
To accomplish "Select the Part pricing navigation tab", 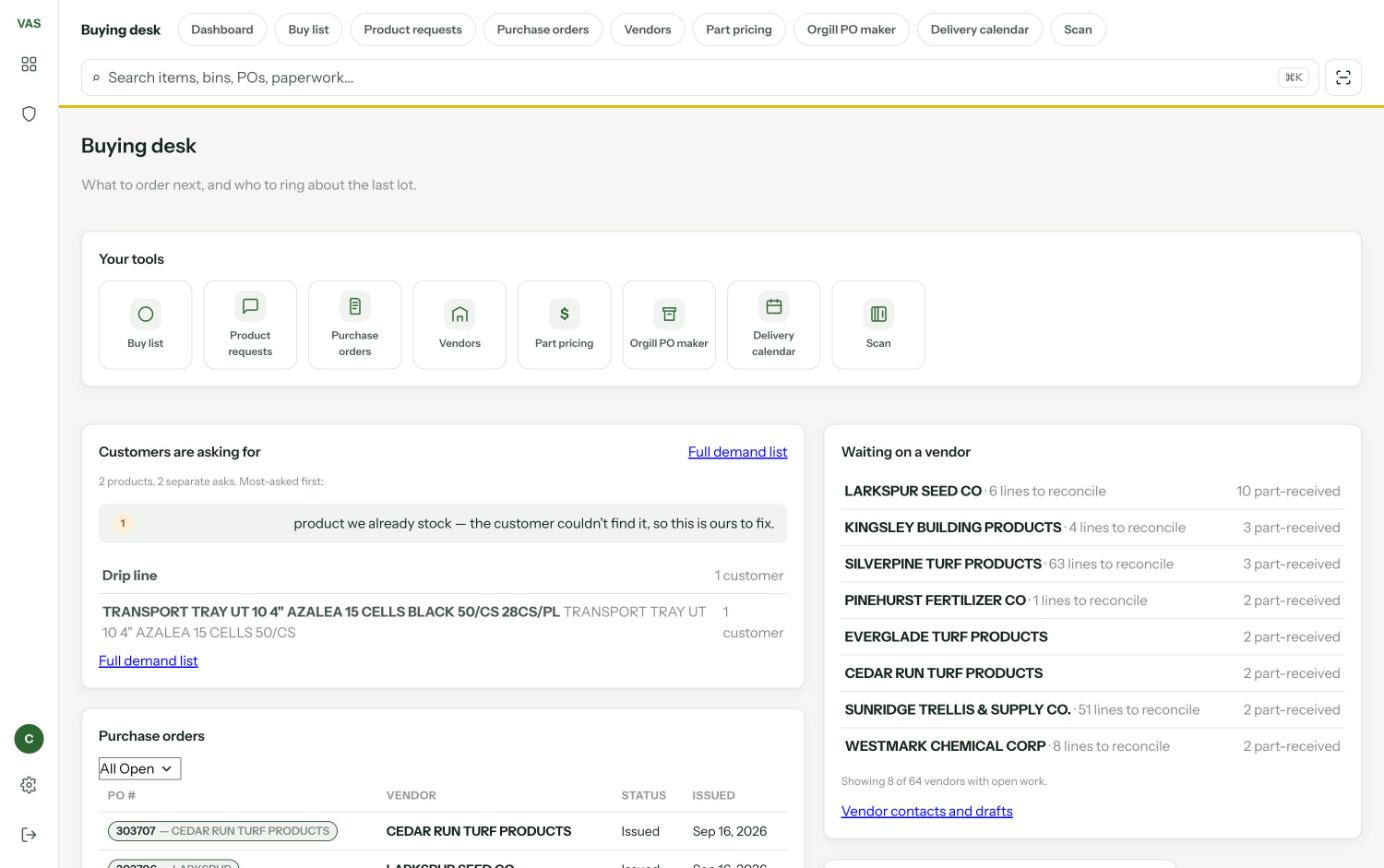I will pos(739,30).
